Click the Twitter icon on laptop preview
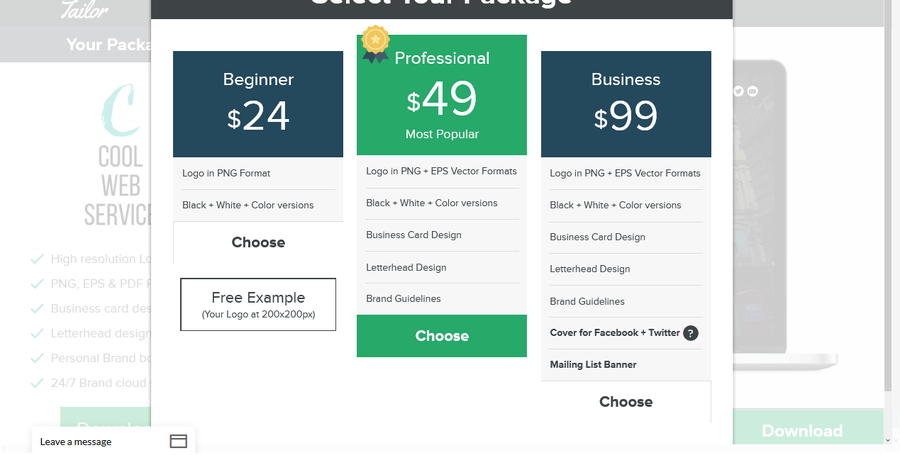Viewport: 900px width, 455px height. click(738, 91)
